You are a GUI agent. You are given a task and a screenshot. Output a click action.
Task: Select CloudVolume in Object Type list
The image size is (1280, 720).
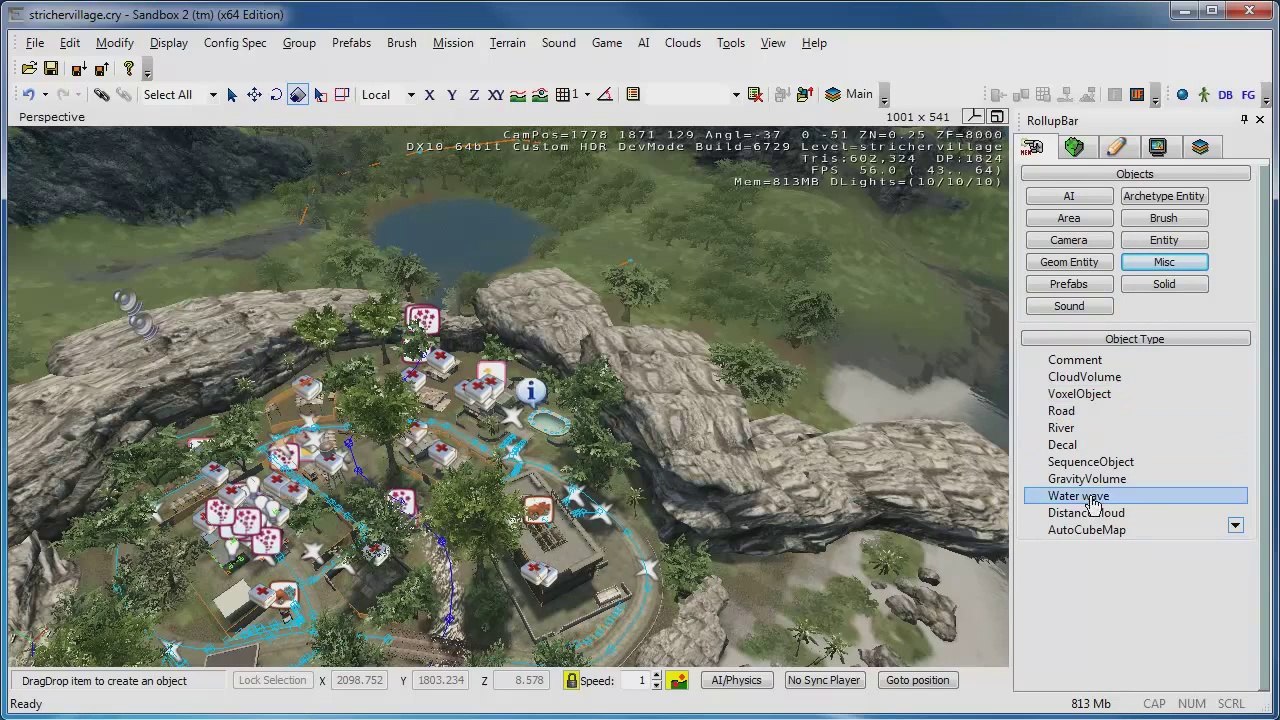[1084, 377]
